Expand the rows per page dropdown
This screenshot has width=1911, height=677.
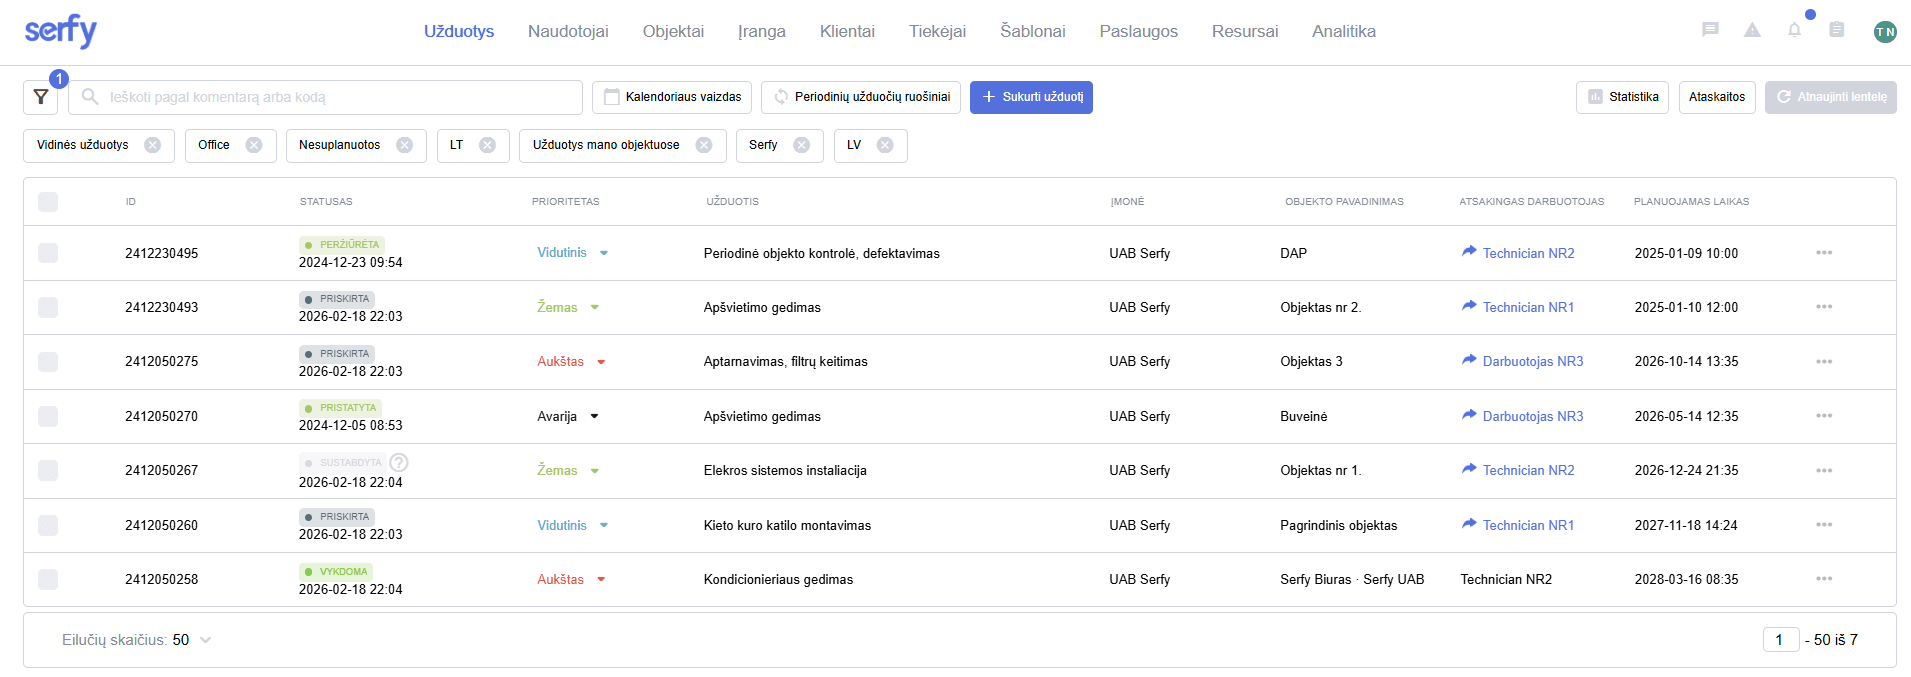[x=205, y=640]
